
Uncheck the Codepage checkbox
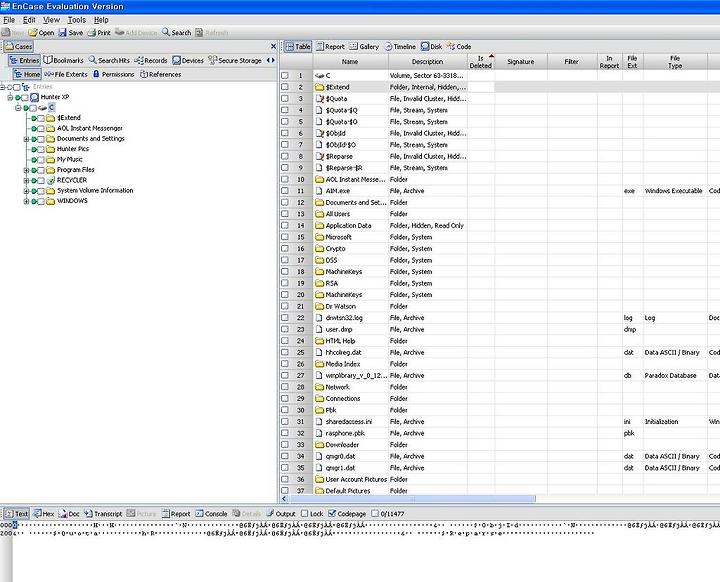pyautogui.click(x=332, y=514)
